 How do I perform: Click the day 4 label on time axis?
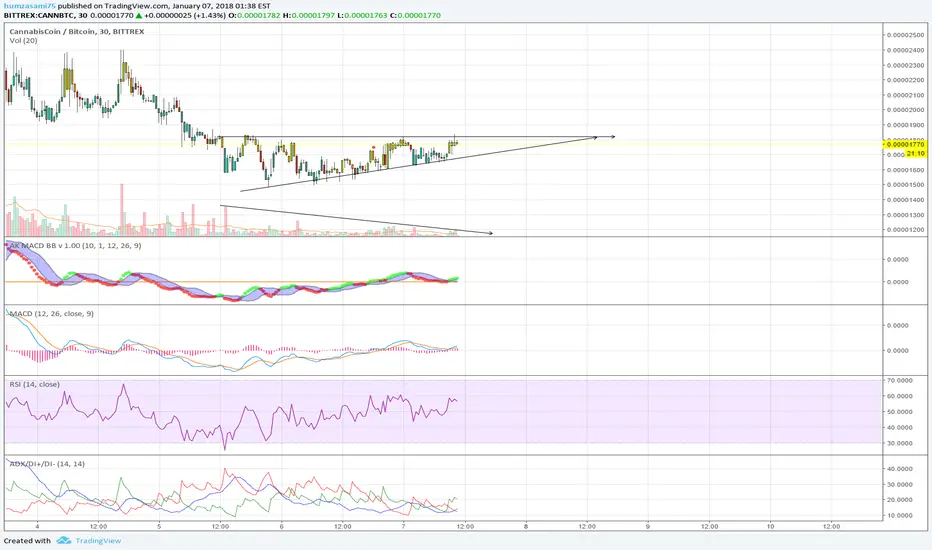click(37, 526)
